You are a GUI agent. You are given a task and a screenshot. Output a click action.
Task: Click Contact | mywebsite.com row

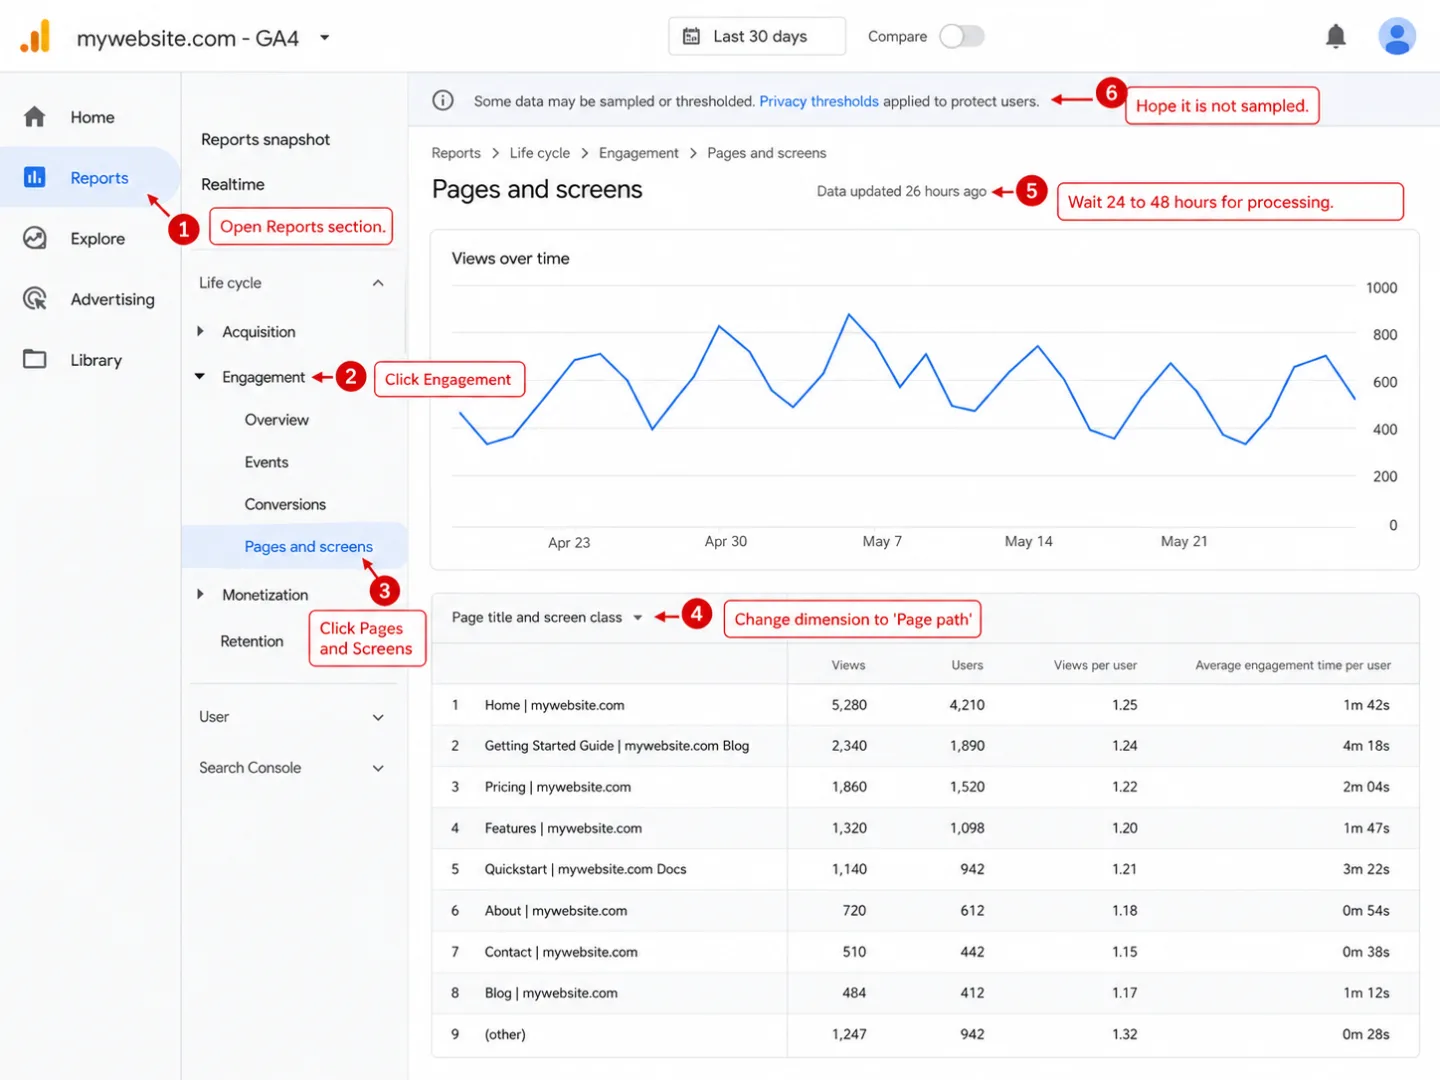point(925,952)
